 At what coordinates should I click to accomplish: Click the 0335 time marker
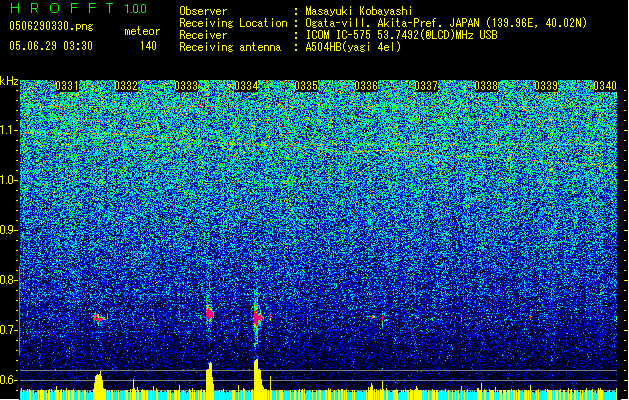(306, 86)
